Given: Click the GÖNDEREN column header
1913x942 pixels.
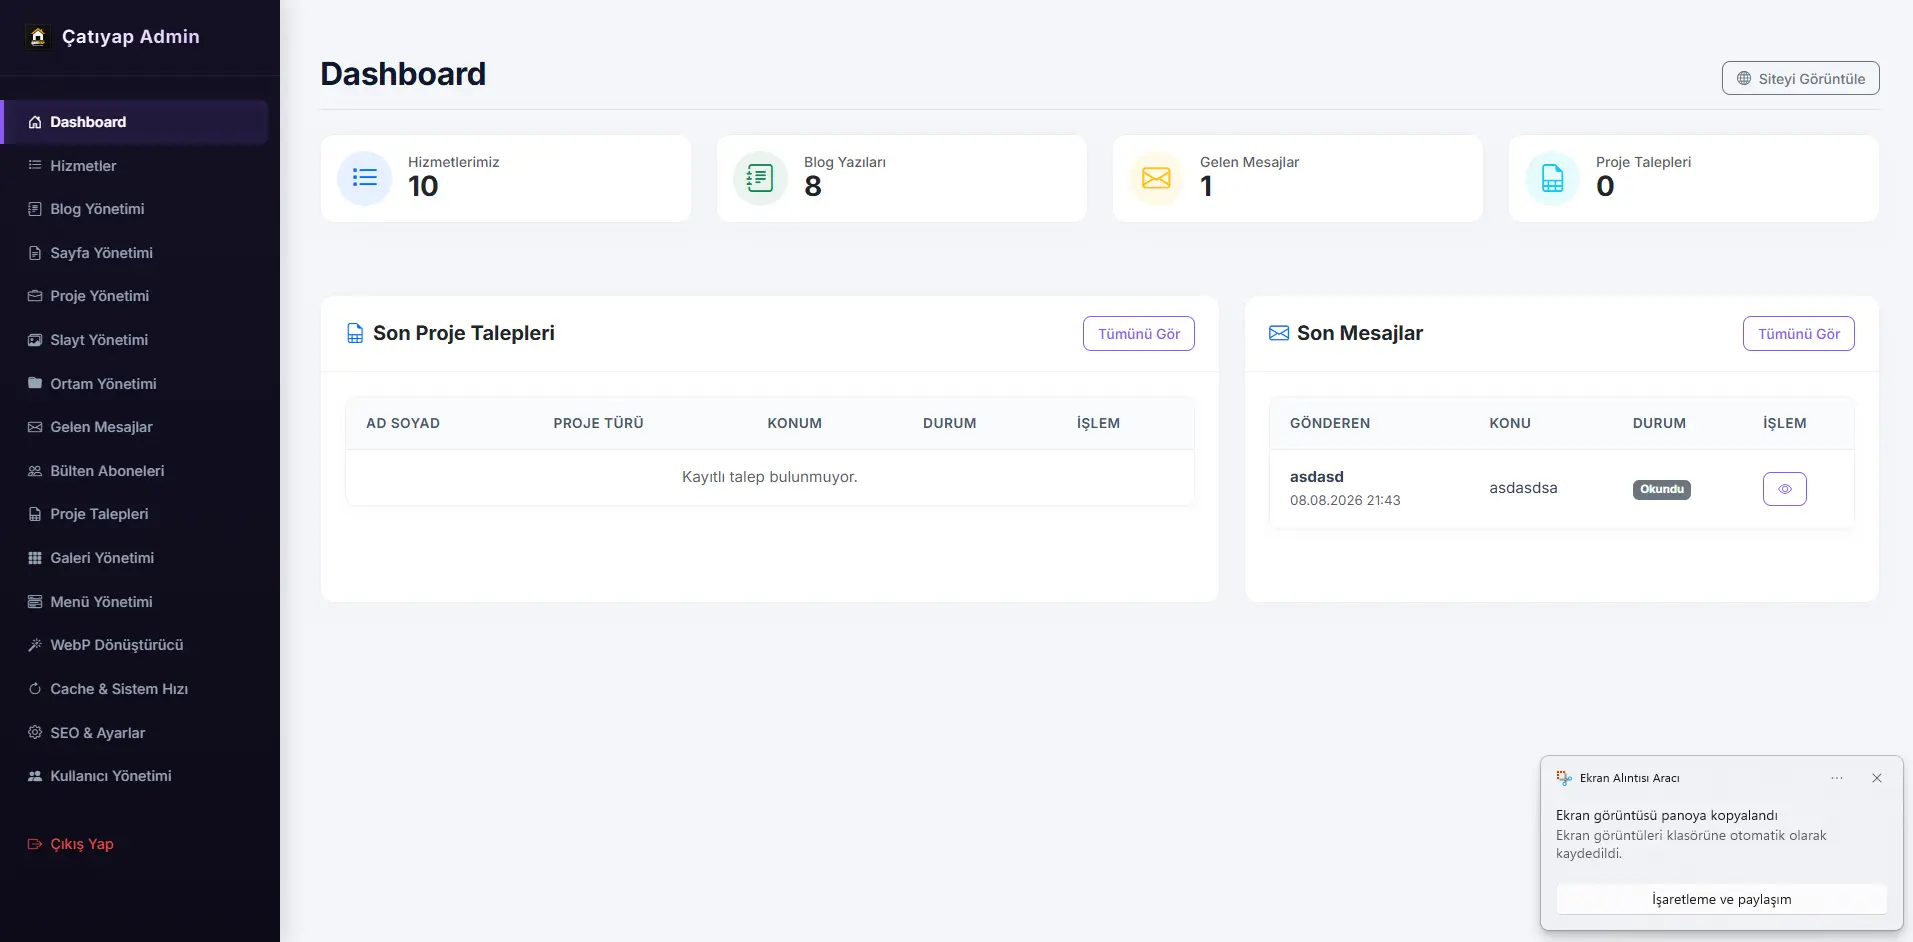Looking at the screenshot, I should point(1330,423).
